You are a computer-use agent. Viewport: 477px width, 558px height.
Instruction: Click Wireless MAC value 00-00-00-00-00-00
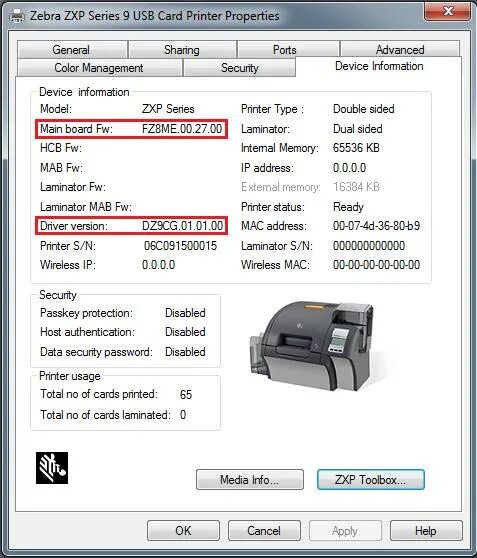[377, 265]
